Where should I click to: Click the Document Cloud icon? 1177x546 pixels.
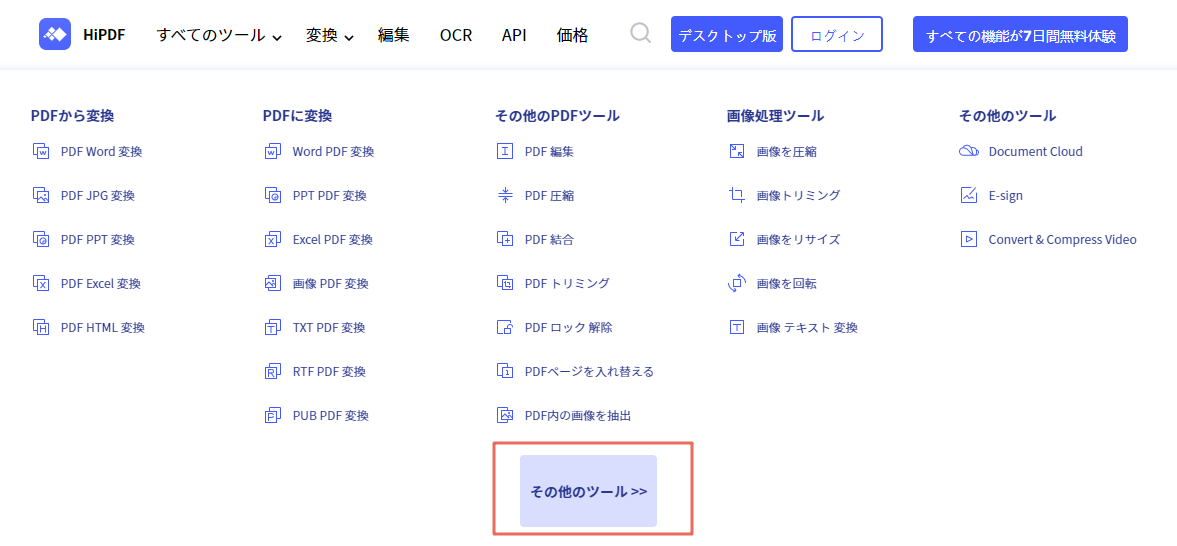coord(969,152)
